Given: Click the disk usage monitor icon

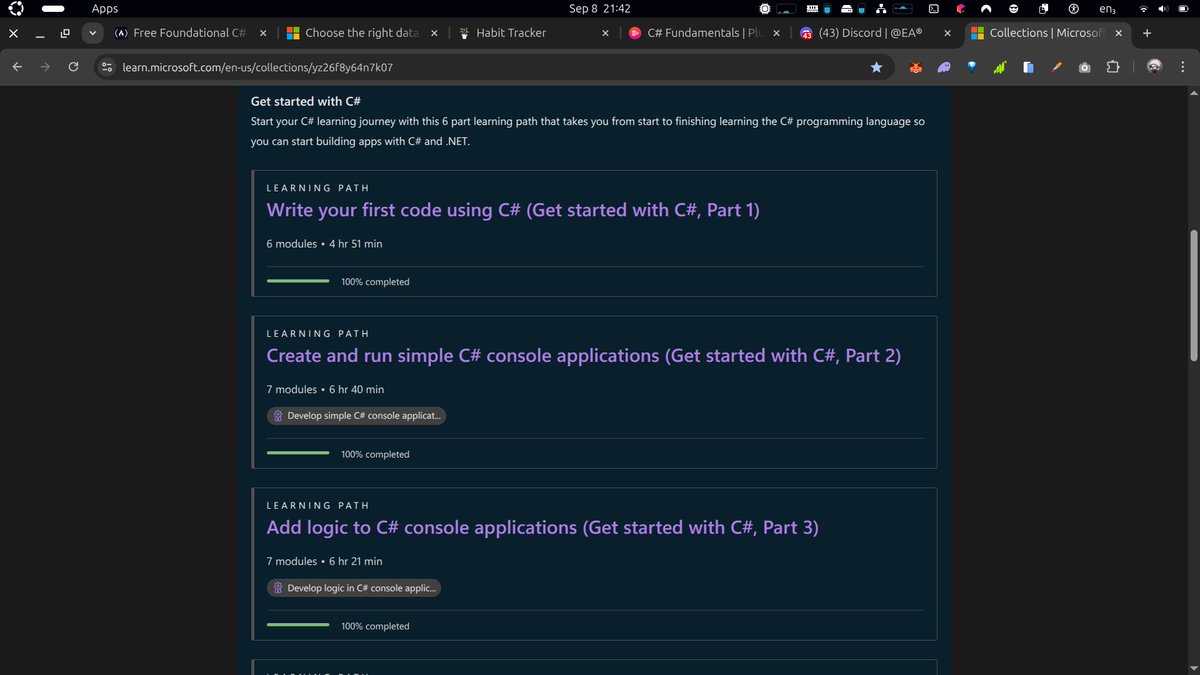Looking at the screenshot, I should click(x=846, y=9).
